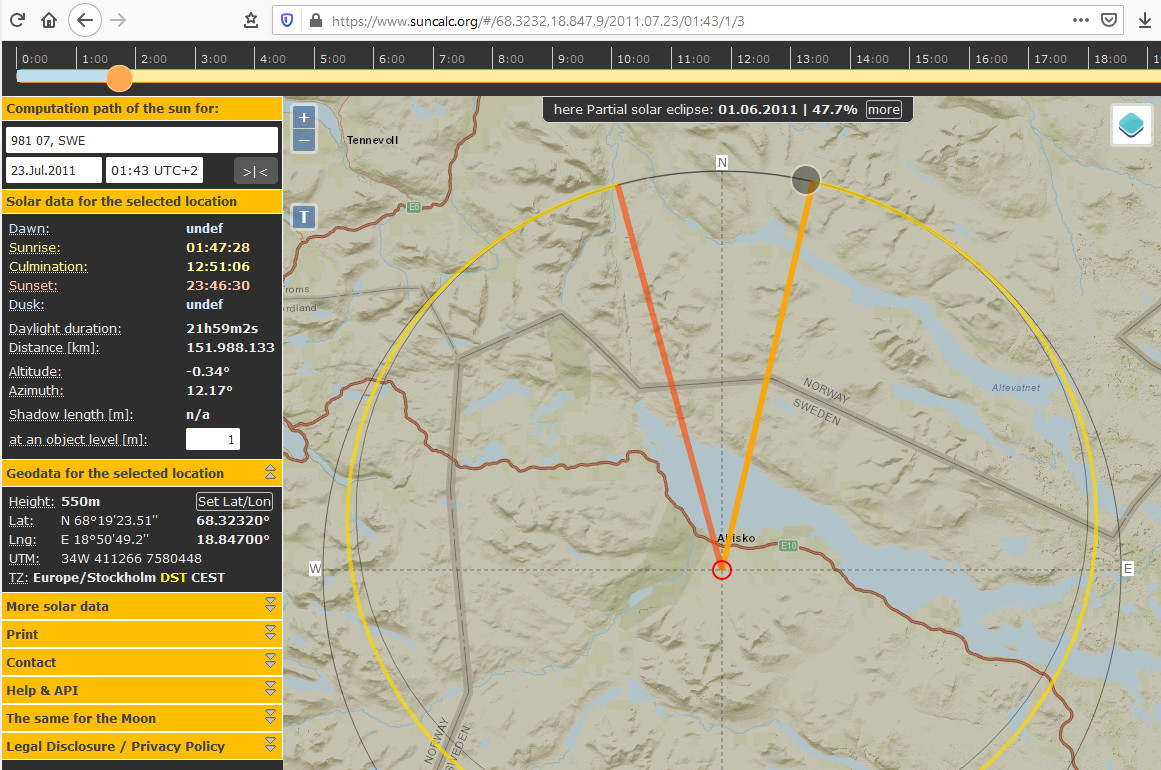Click the grey sun position marker on arc

tap(806, 179)
